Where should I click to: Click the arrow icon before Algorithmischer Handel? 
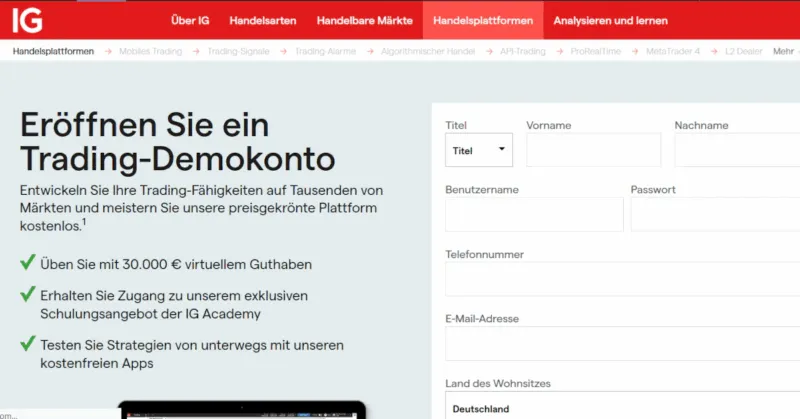pyautogui.click(x=370, y=52)
